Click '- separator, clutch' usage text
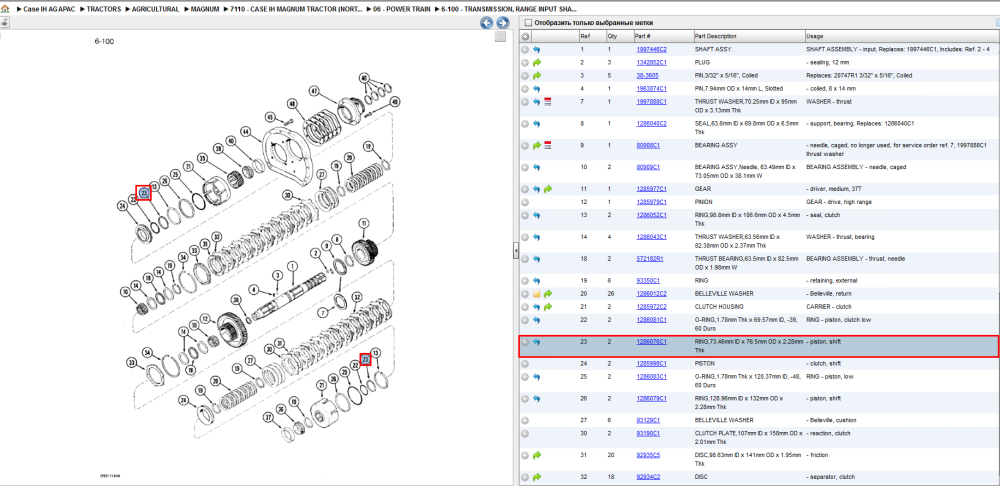The image size is (1000, 486). click(831, 477)
